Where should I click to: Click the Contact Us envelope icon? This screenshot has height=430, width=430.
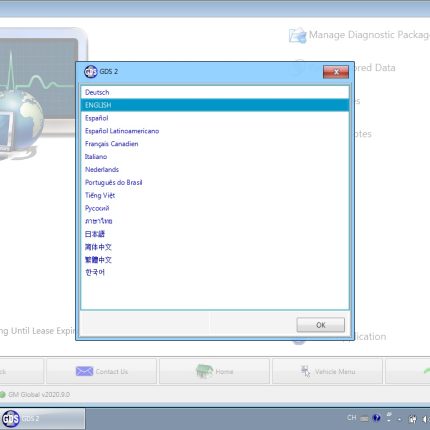(84, 371)
